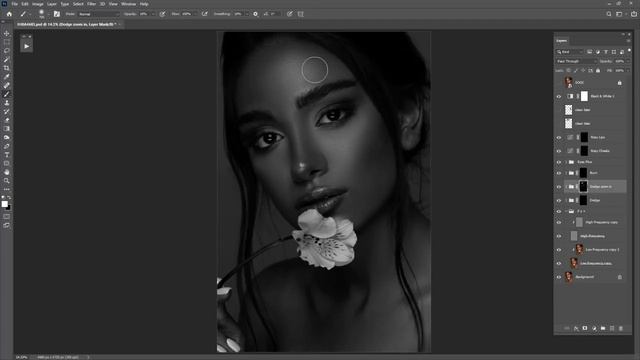Lock all layer attributes
Image resolution: width=640 pixels, height=360 pixels.
598,71
